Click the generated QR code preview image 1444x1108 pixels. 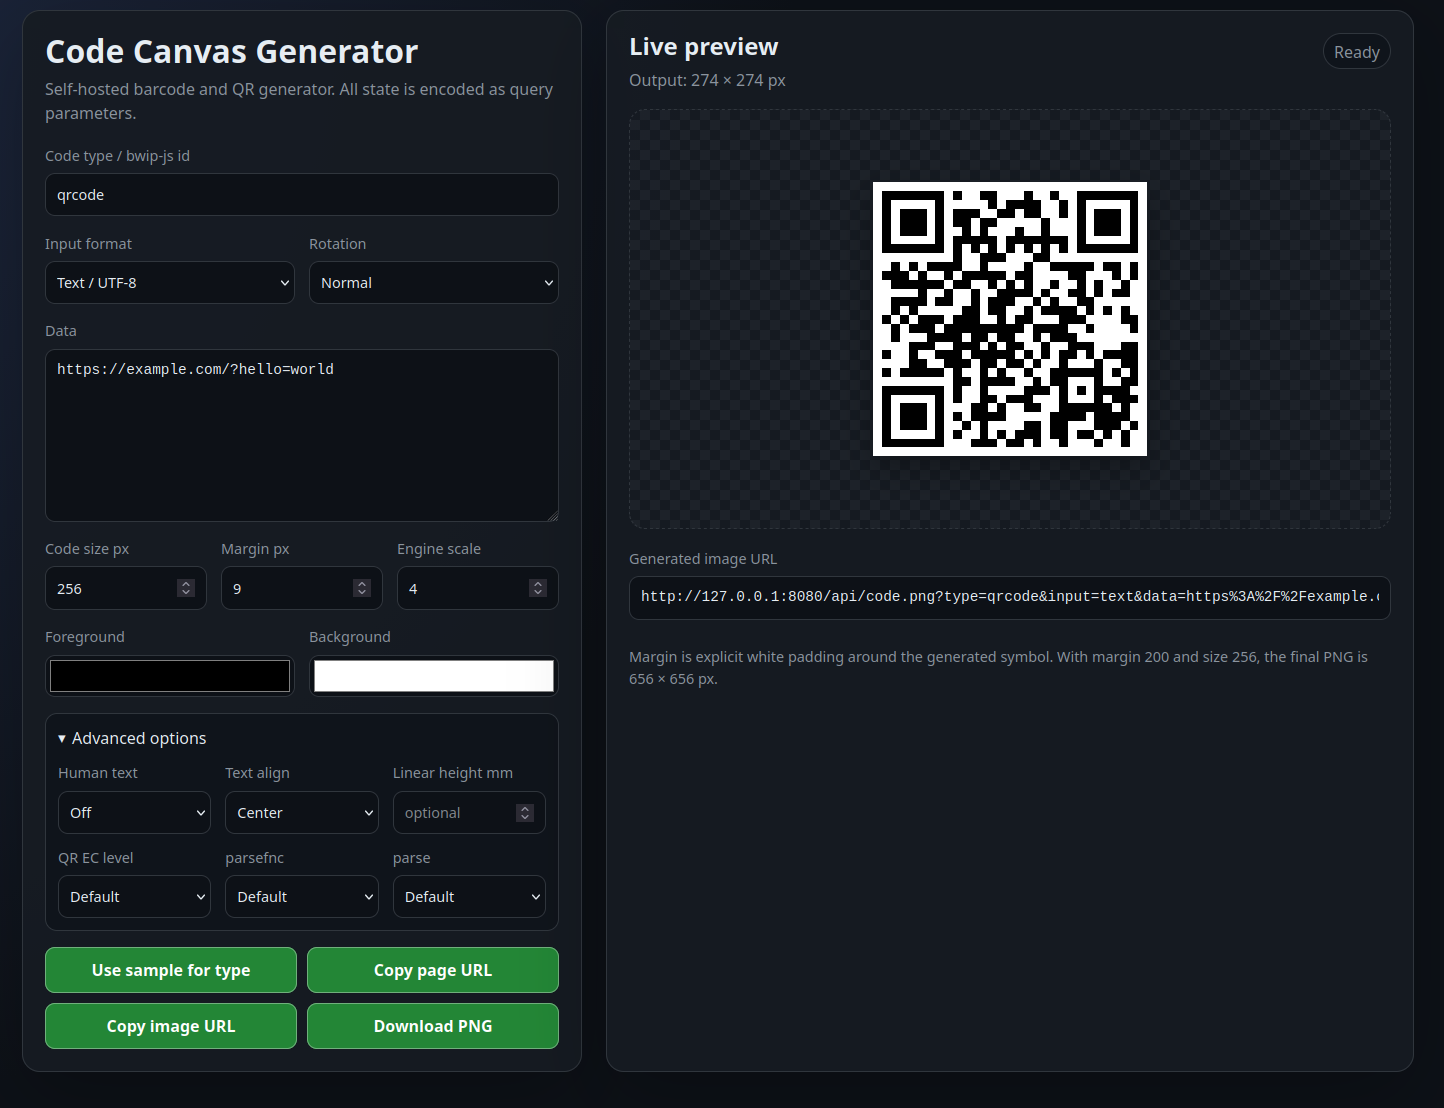coord(1009,319)
